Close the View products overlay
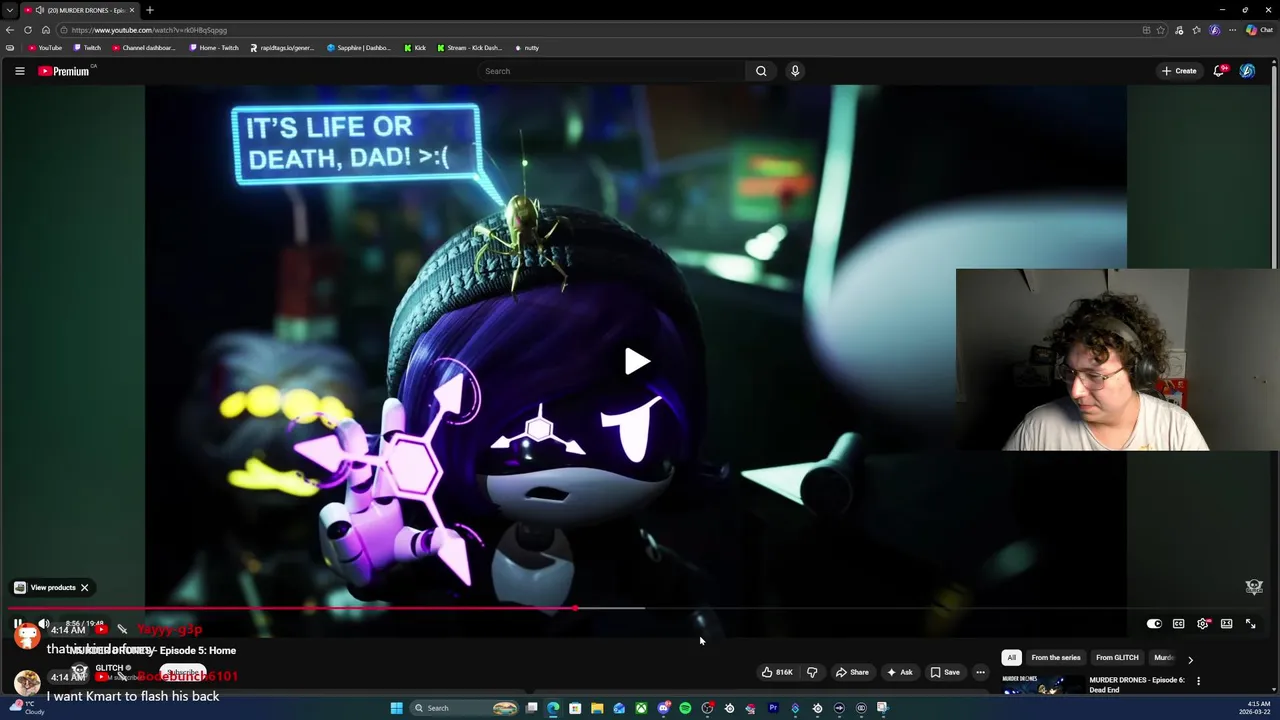Image resolution: width=1280 pixels, height=720 pixels. tap(85, 588)
